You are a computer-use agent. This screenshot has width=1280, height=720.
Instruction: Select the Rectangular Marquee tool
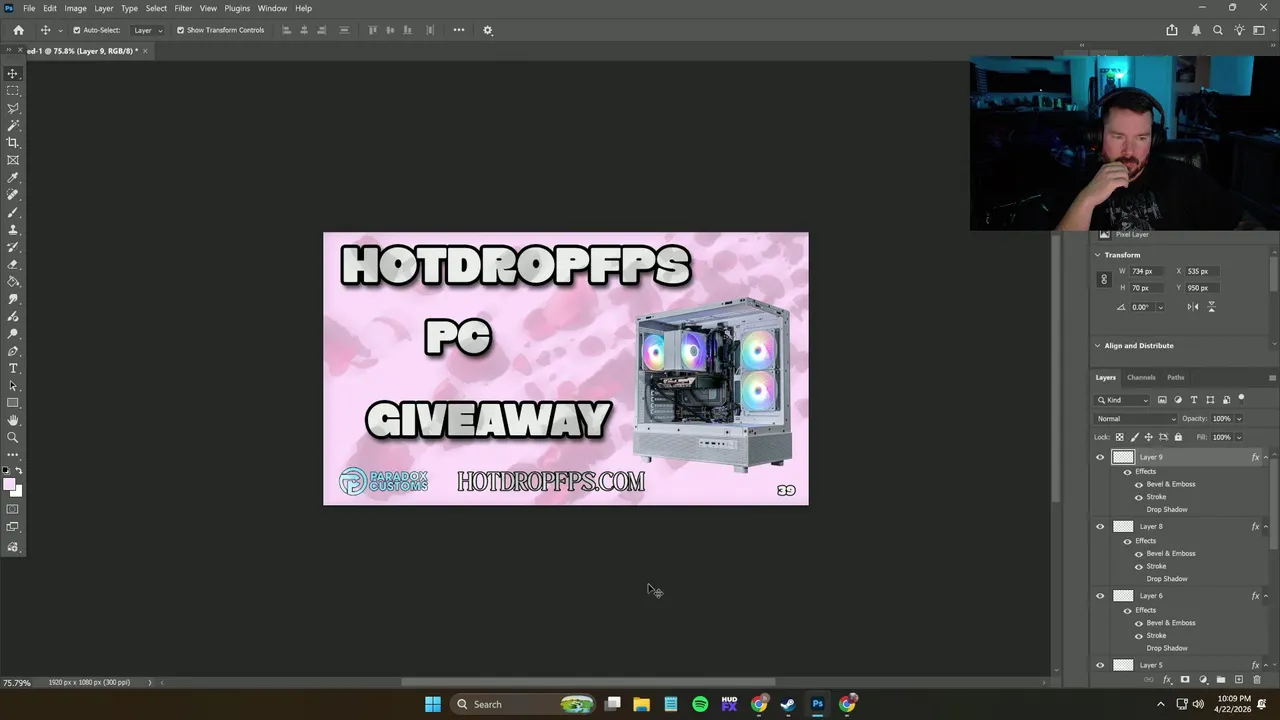click(13, 91)
